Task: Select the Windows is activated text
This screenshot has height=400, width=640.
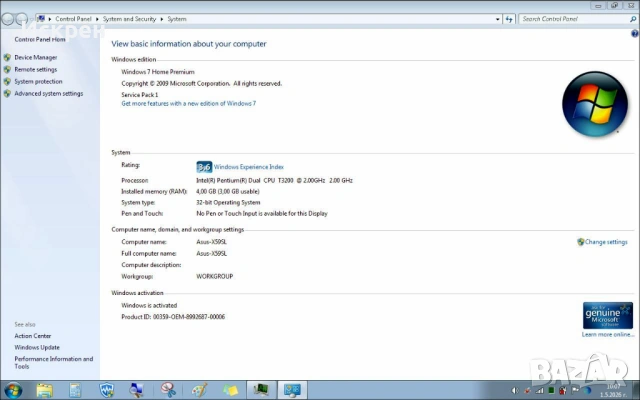Action: [x=149, y=305]
